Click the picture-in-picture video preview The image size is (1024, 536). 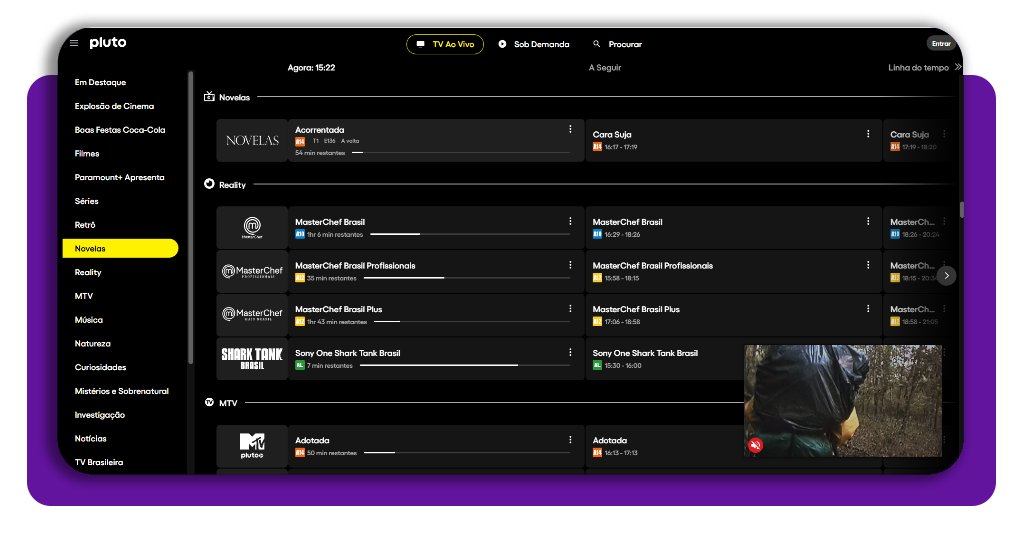(843, 400)
